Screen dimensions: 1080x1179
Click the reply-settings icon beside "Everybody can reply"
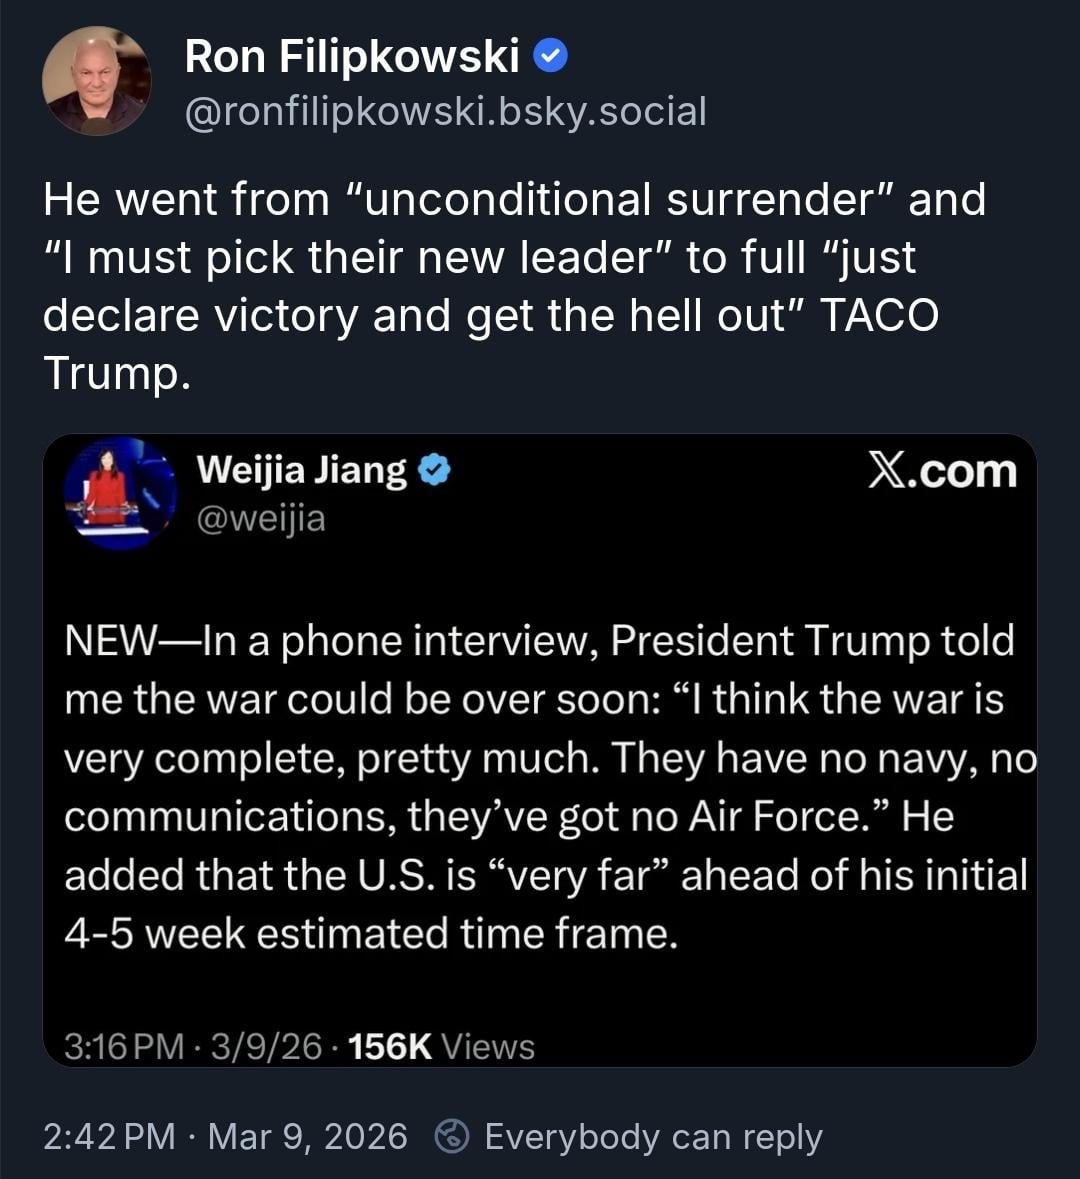453,1136
